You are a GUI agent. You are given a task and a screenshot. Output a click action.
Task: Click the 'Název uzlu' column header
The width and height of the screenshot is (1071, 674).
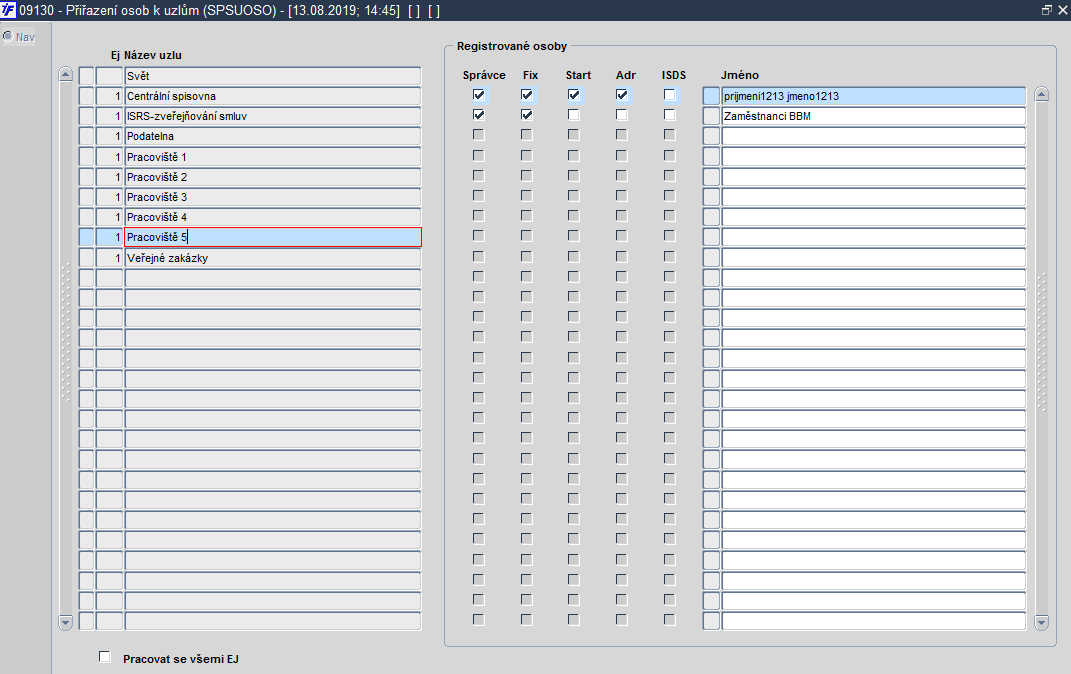pos(153,55)
